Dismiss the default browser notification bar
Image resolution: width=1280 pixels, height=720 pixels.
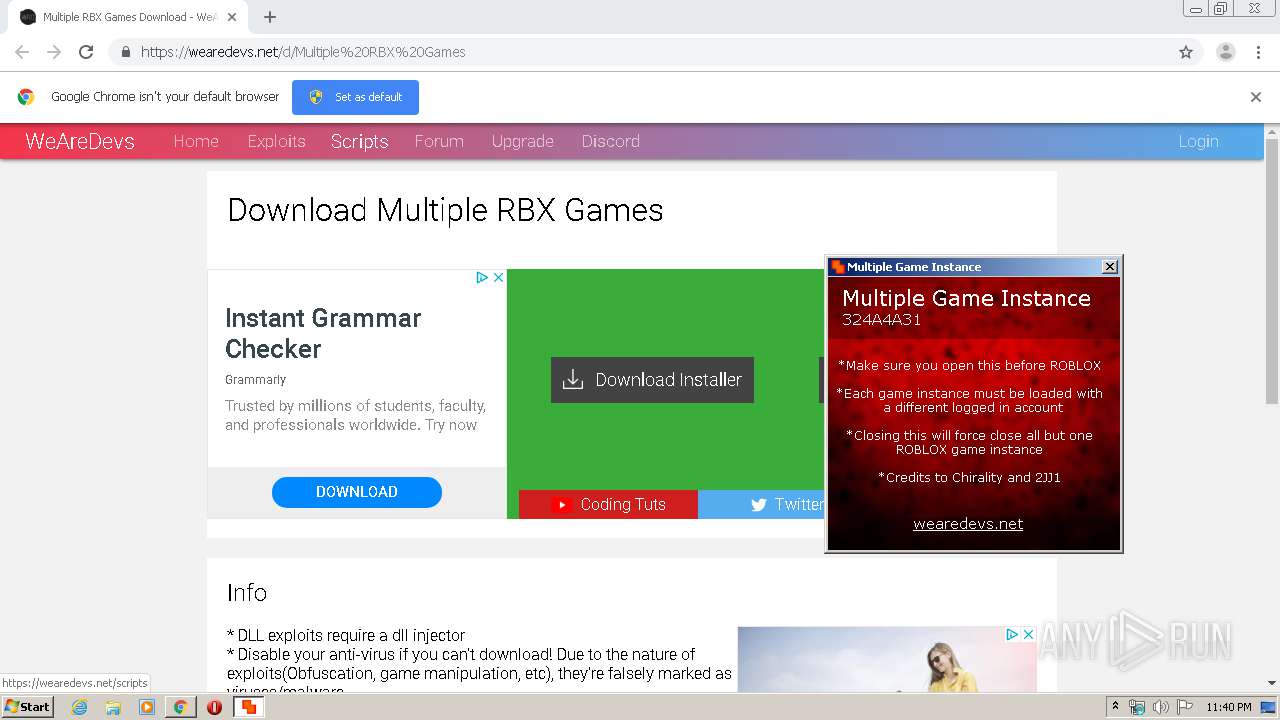coord(1255,97)
